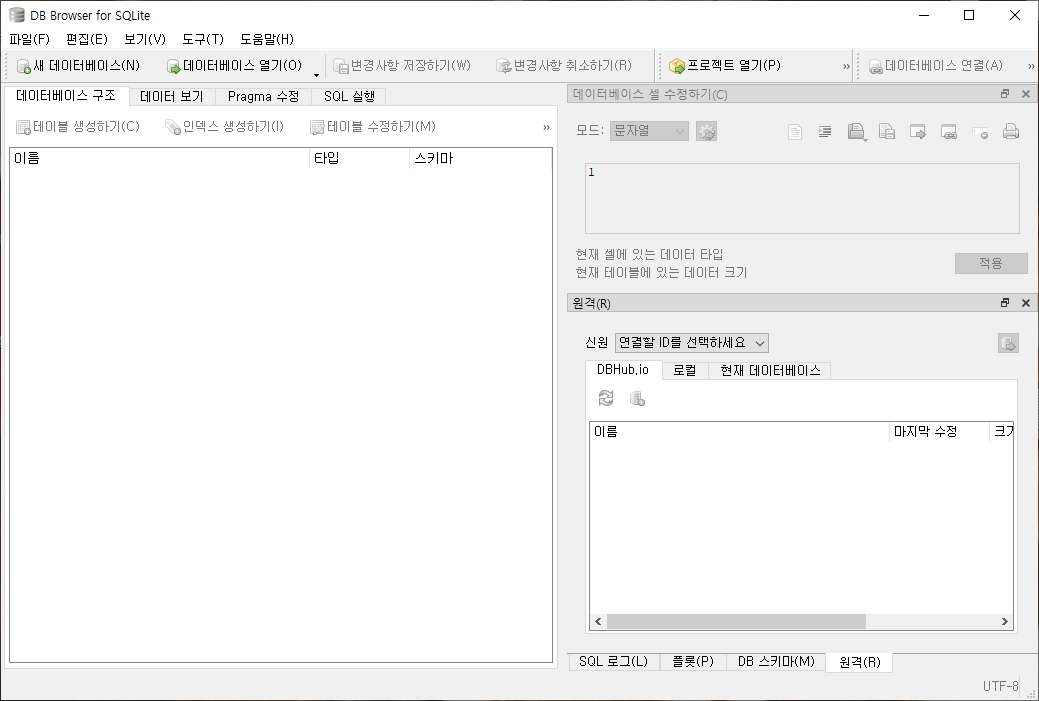
Task: Select the 현재 데이터베이스 tab
Action: click(770, 370)
